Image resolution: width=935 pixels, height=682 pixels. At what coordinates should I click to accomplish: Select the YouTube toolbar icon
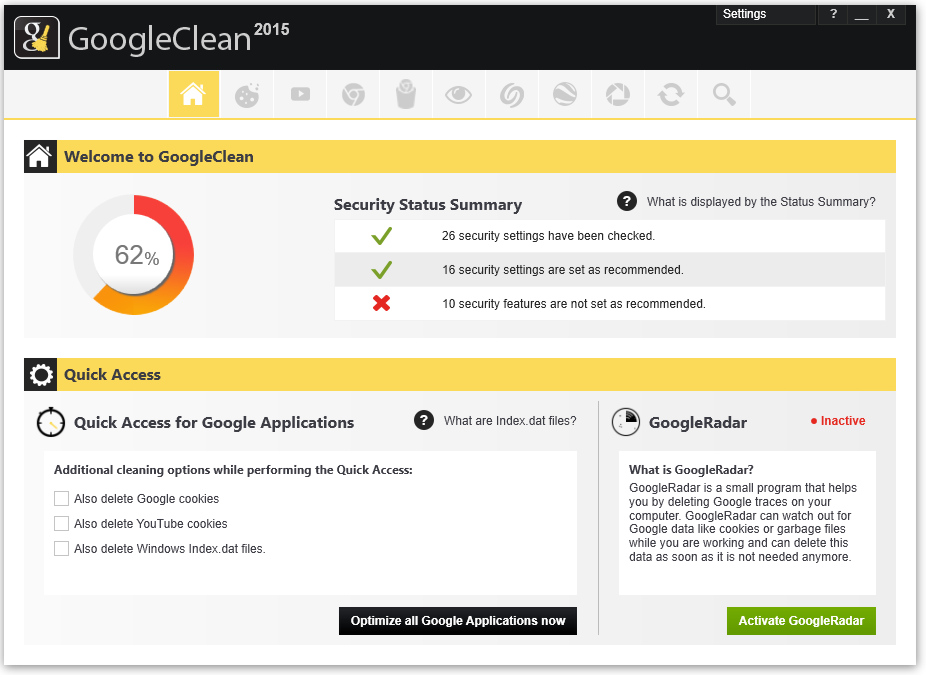(300, 94)
